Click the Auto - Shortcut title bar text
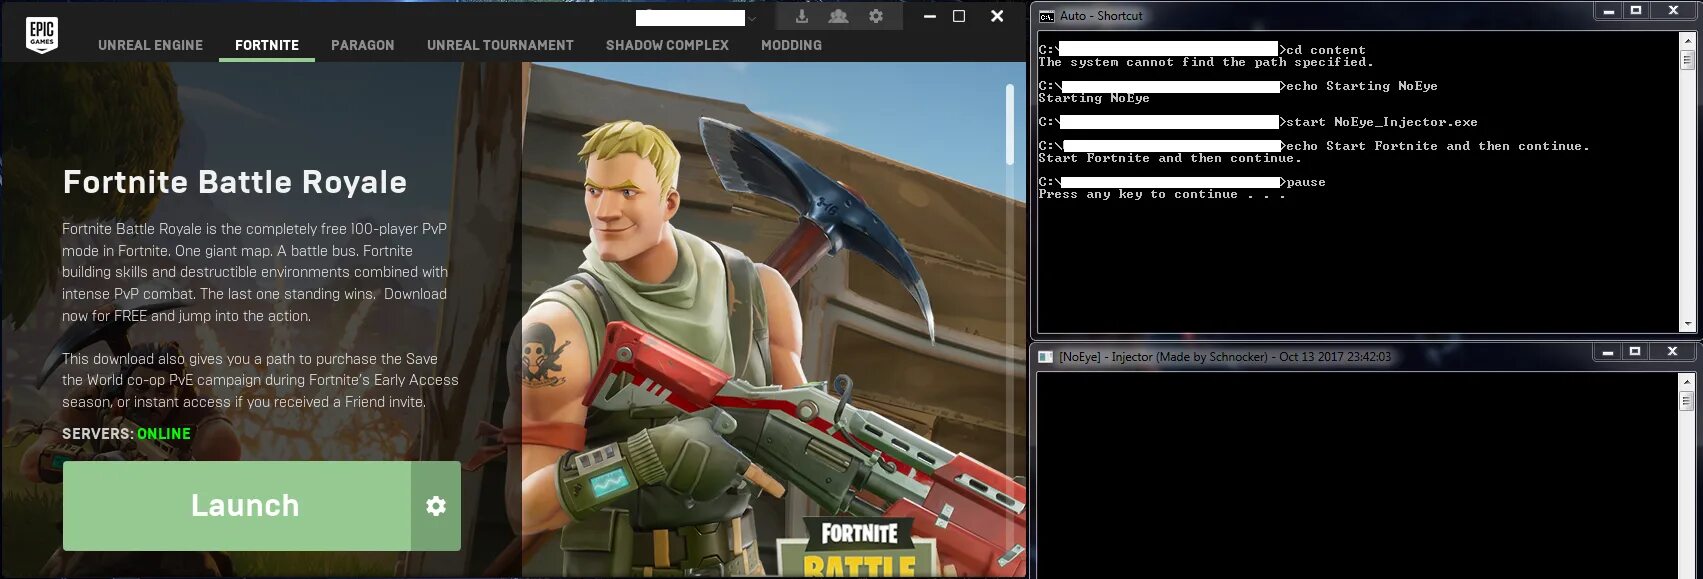1703x579 pixels. click(x=1101, y=16)
